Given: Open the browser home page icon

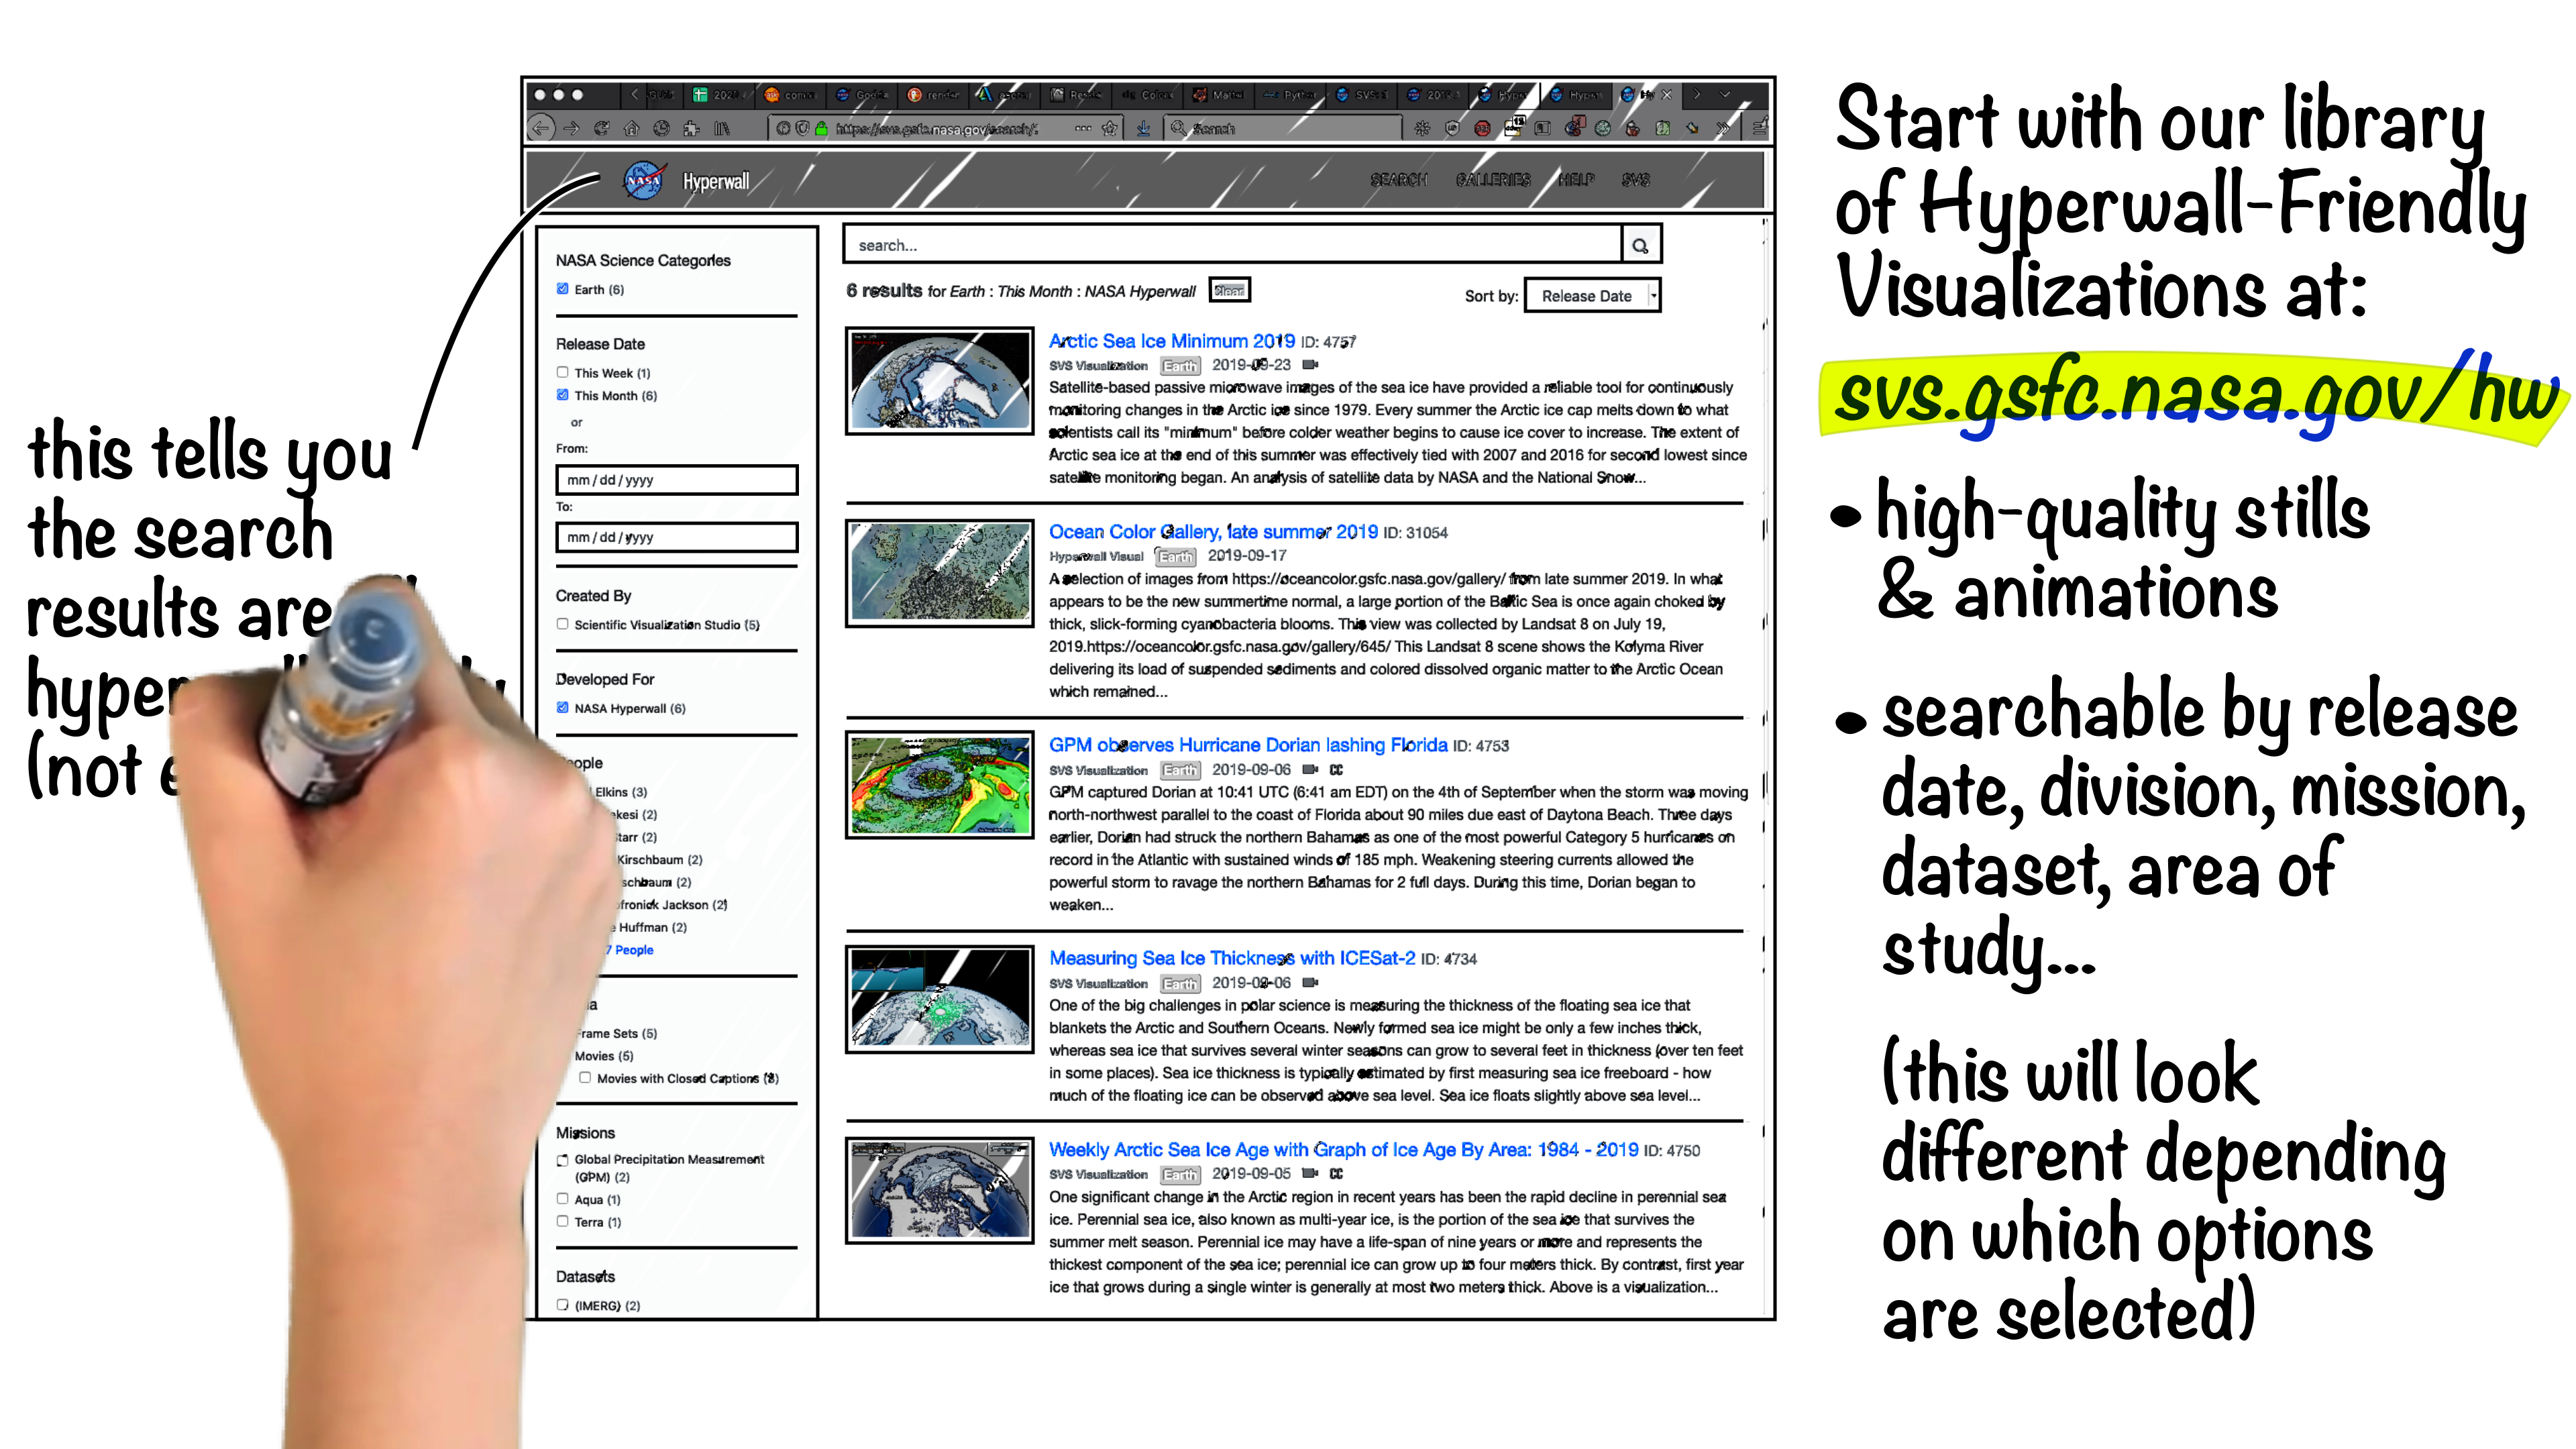Looking at the screenshot, I should 631,128.
